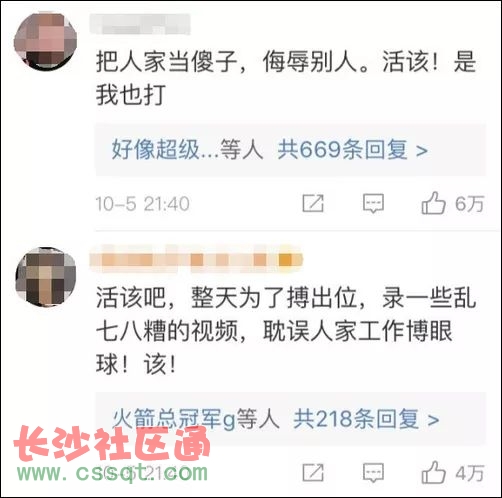Screen dimensions: 502x498
Task: Open the blurred orange username of second commenter
Action: 196,259
